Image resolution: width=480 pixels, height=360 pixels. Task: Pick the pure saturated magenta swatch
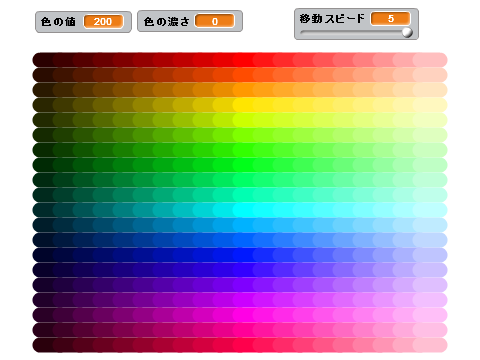point(243,315)
